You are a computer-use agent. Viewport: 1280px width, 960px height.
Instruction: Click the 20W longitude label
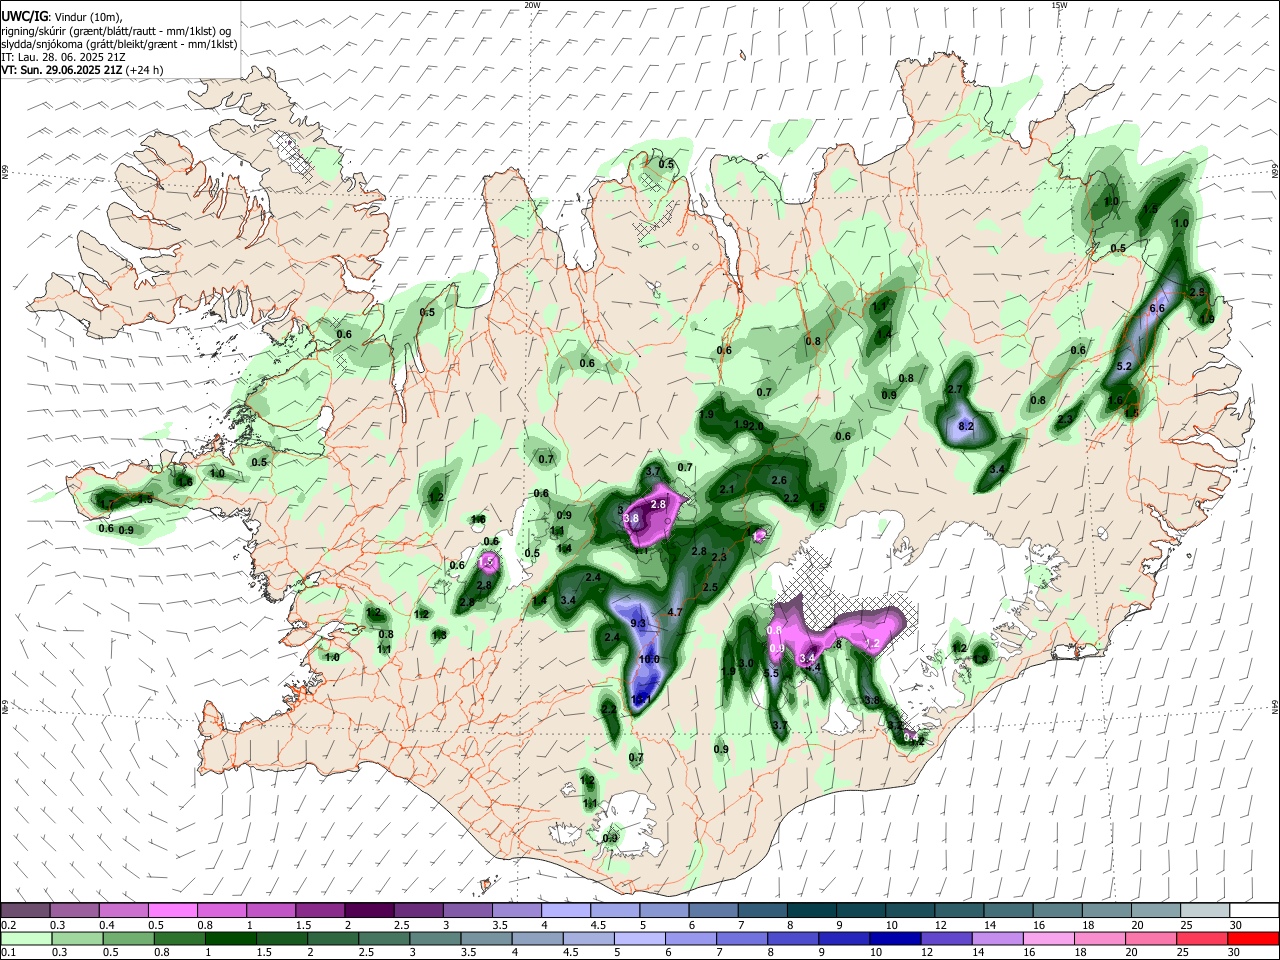point(532,5)
